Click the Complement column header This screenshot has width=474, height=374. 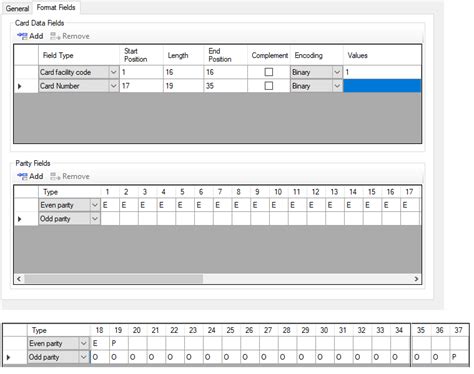[269, 55]
